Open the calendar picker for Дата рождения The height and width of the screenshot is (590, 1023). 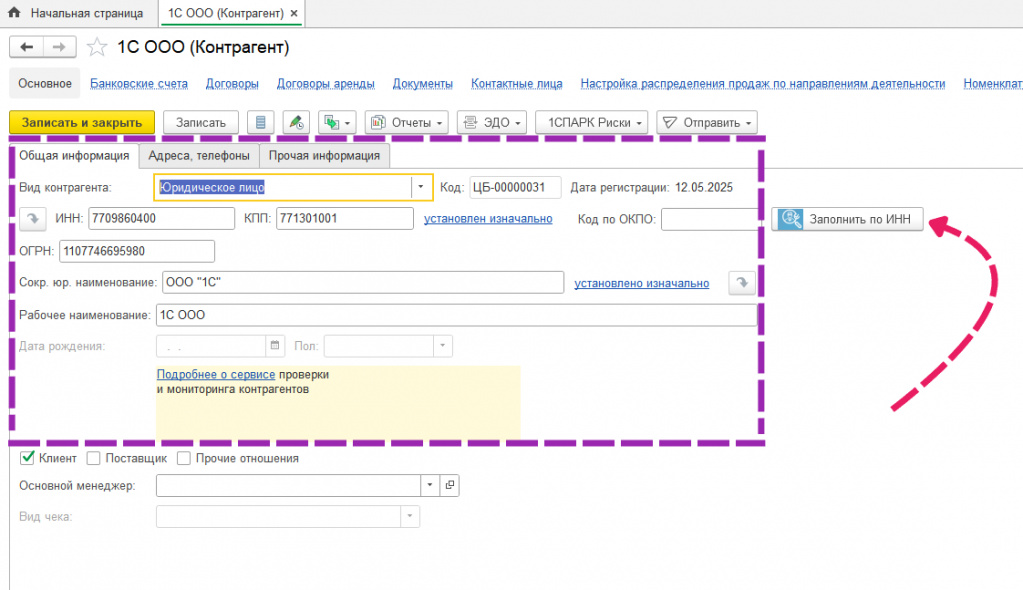pos(275,346)
